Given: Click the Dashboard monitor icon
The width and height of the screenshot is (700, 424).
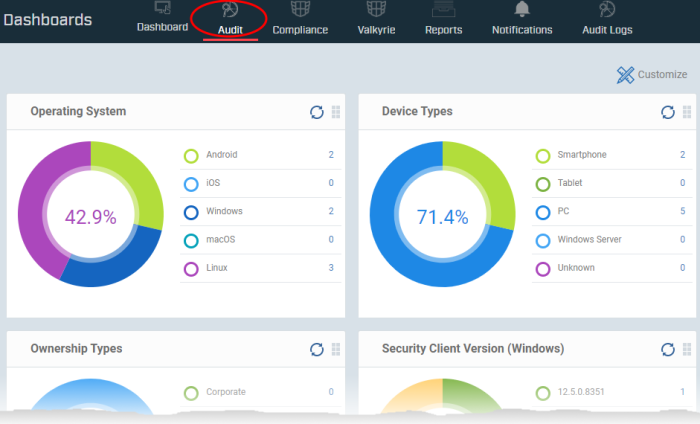Looking at the screenshot, I should [162, 8].
